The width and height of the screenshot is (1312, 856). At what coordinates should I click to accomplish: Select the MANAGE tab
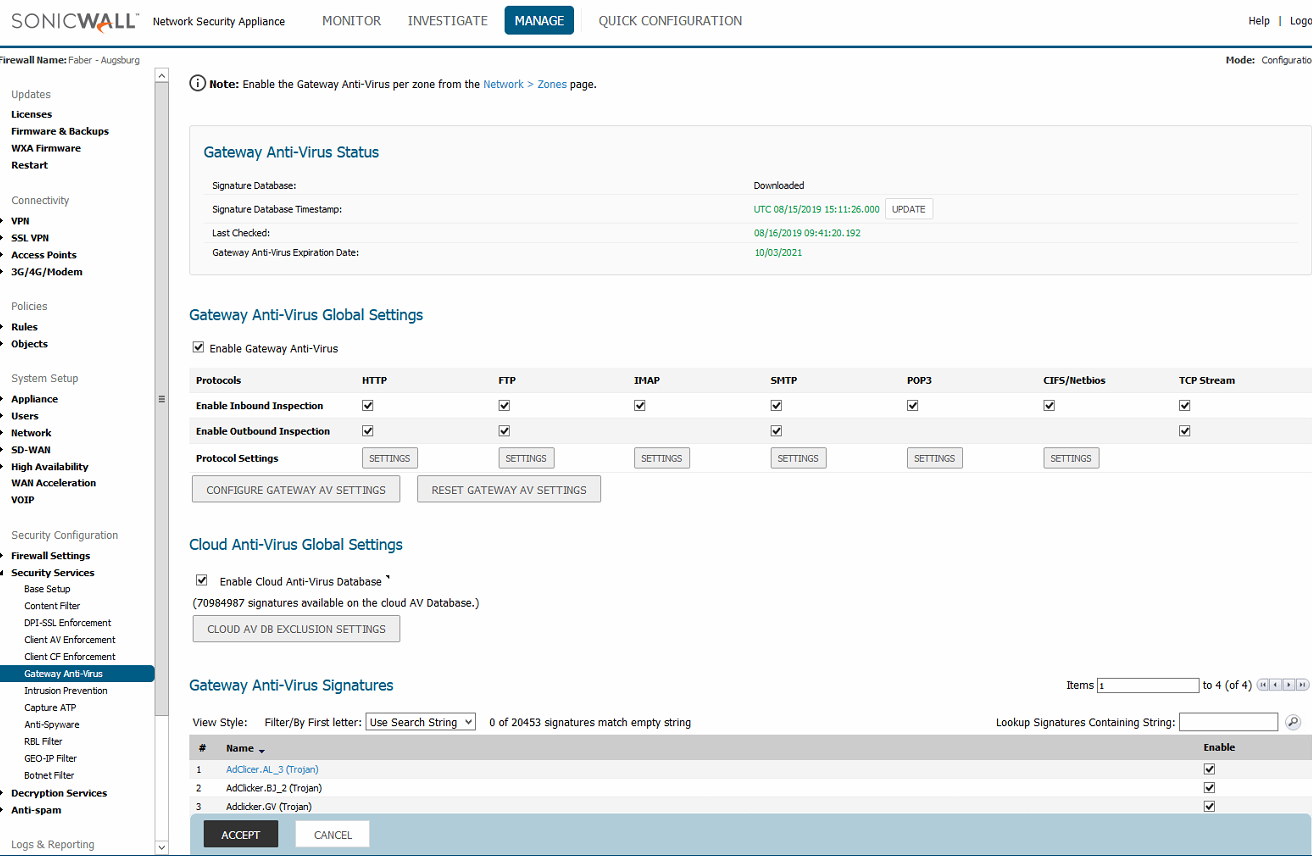[x=539, y=21]
